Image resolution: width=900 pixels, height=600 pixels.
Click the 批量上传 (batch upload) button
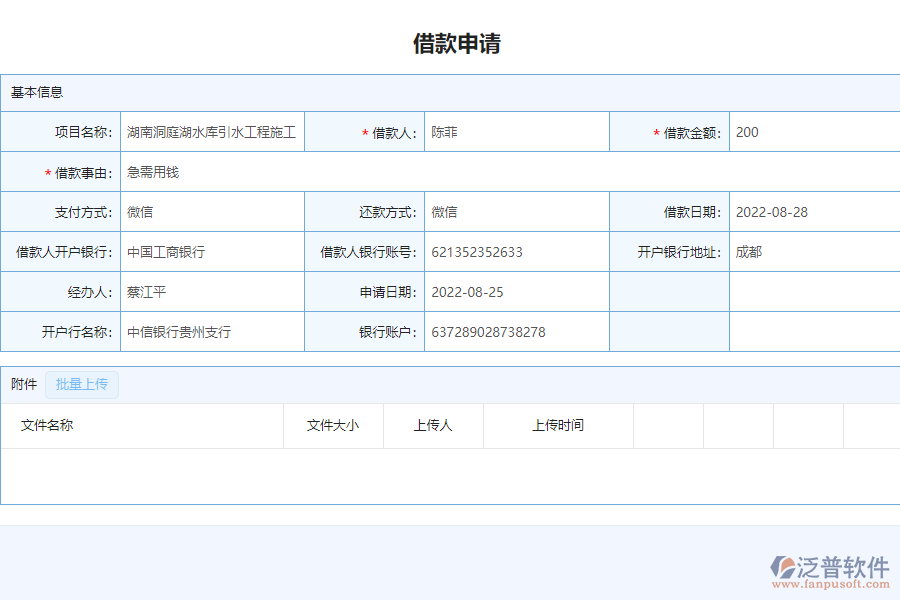click(81, 385)
